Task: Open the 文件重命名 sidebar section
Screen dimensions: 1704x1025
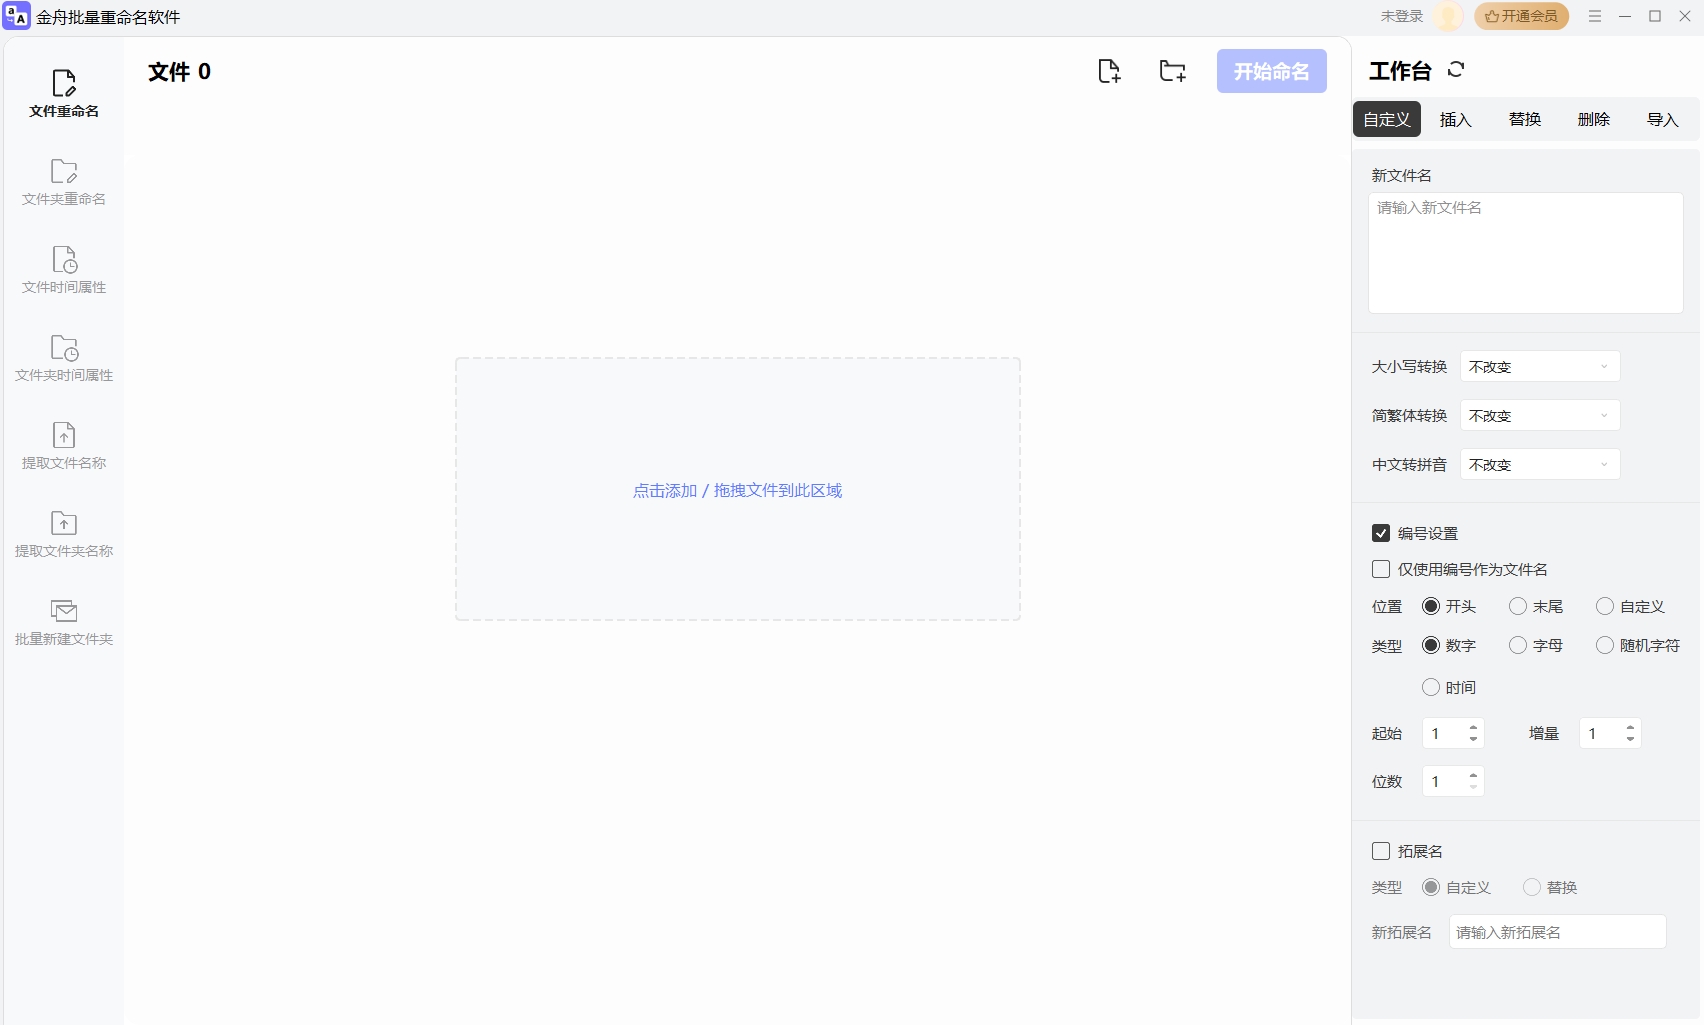Action: click(64, 94)
